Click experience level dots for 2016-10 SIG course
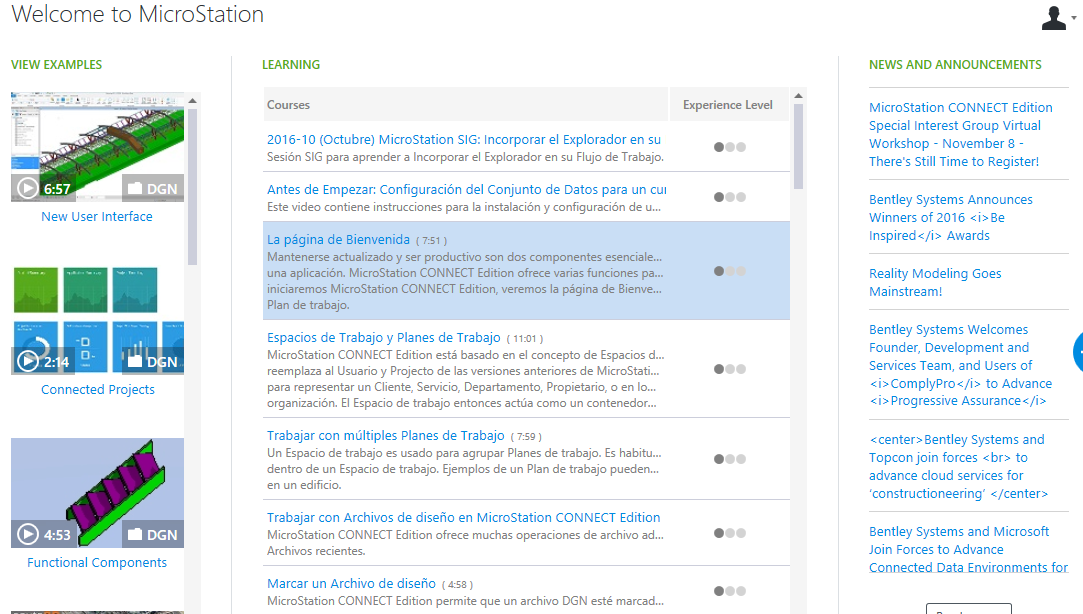 point(729,147)
